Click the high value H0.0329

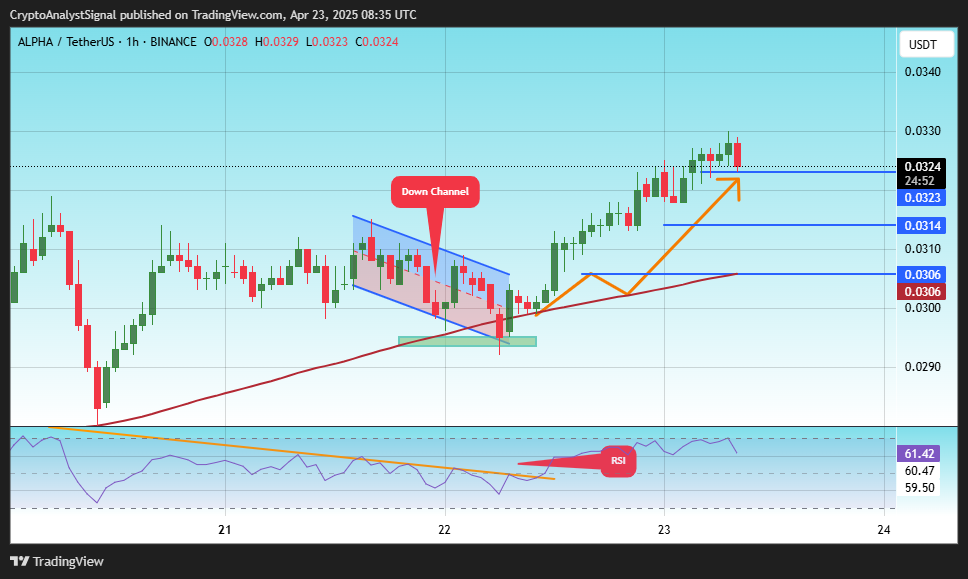pos(277,42)
